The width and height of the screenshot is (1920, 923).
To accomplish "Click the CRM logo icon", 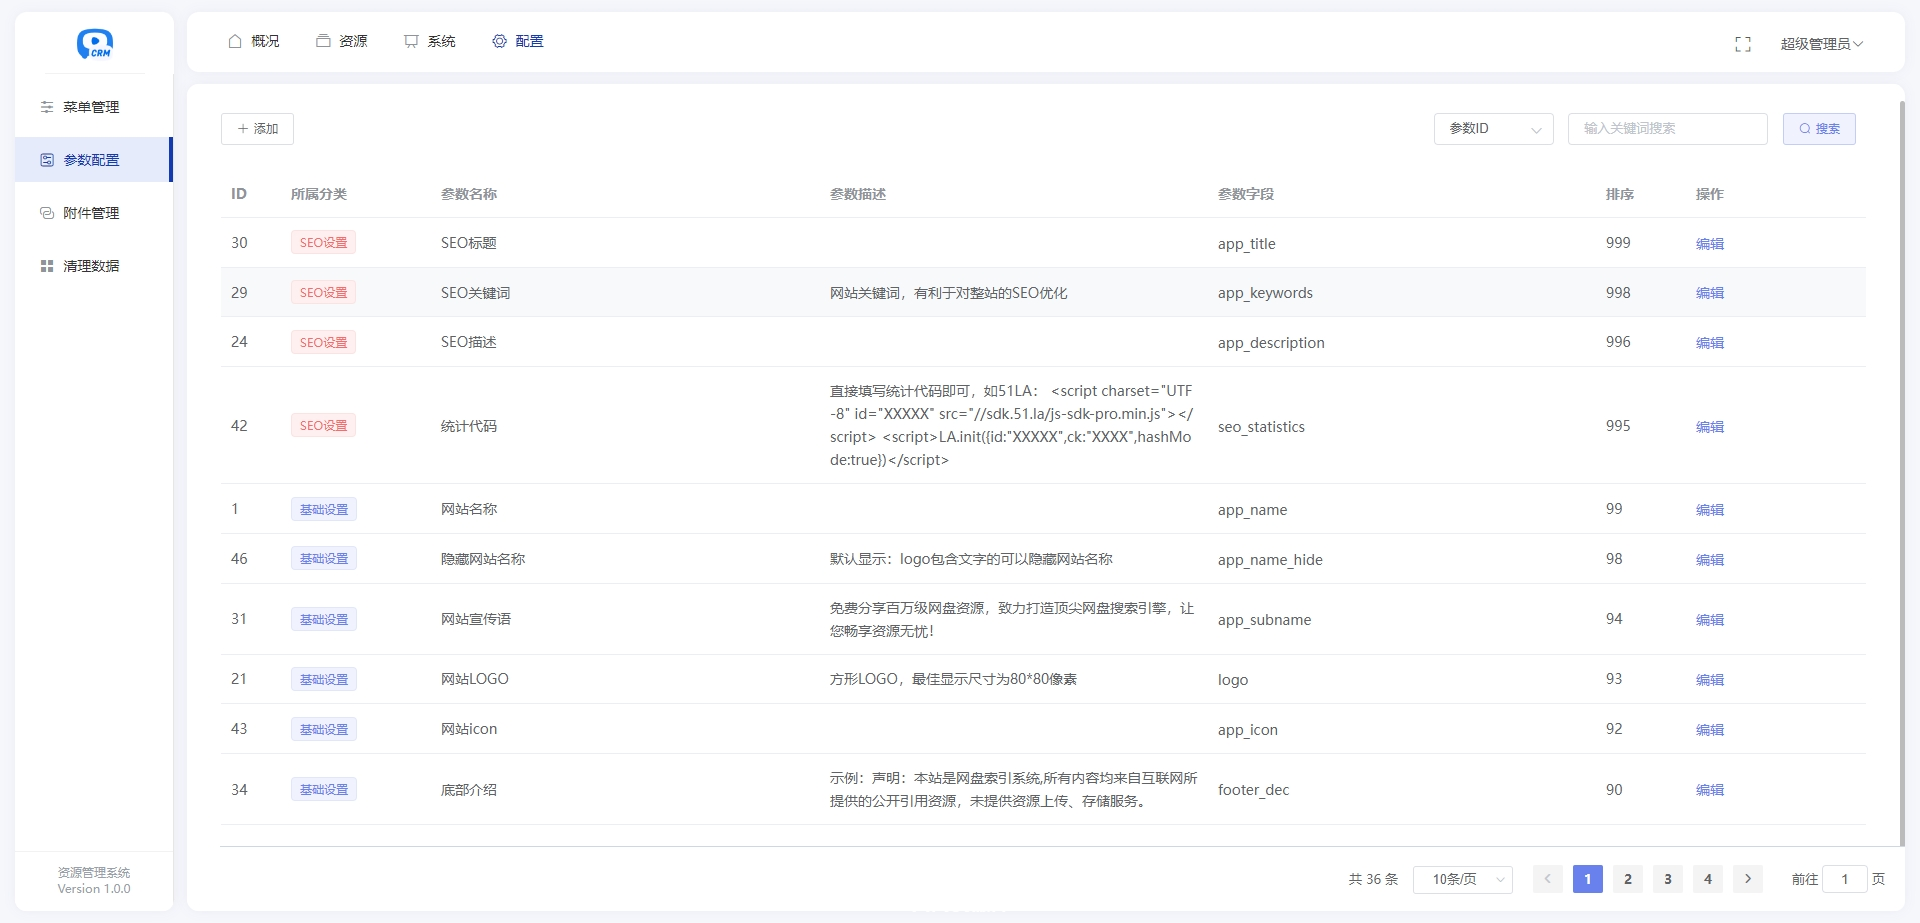I will (94, 44).
